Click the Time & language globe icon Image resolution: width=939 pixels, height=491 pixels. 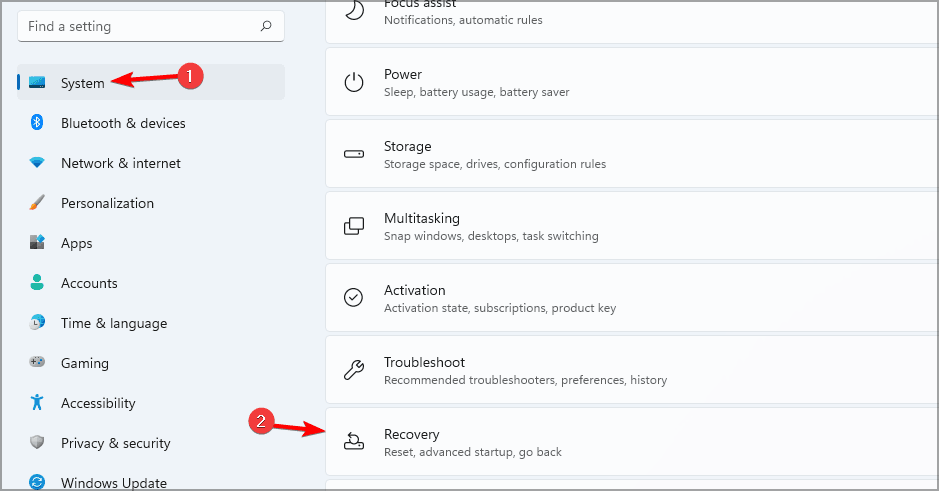(x=37, y=323)
